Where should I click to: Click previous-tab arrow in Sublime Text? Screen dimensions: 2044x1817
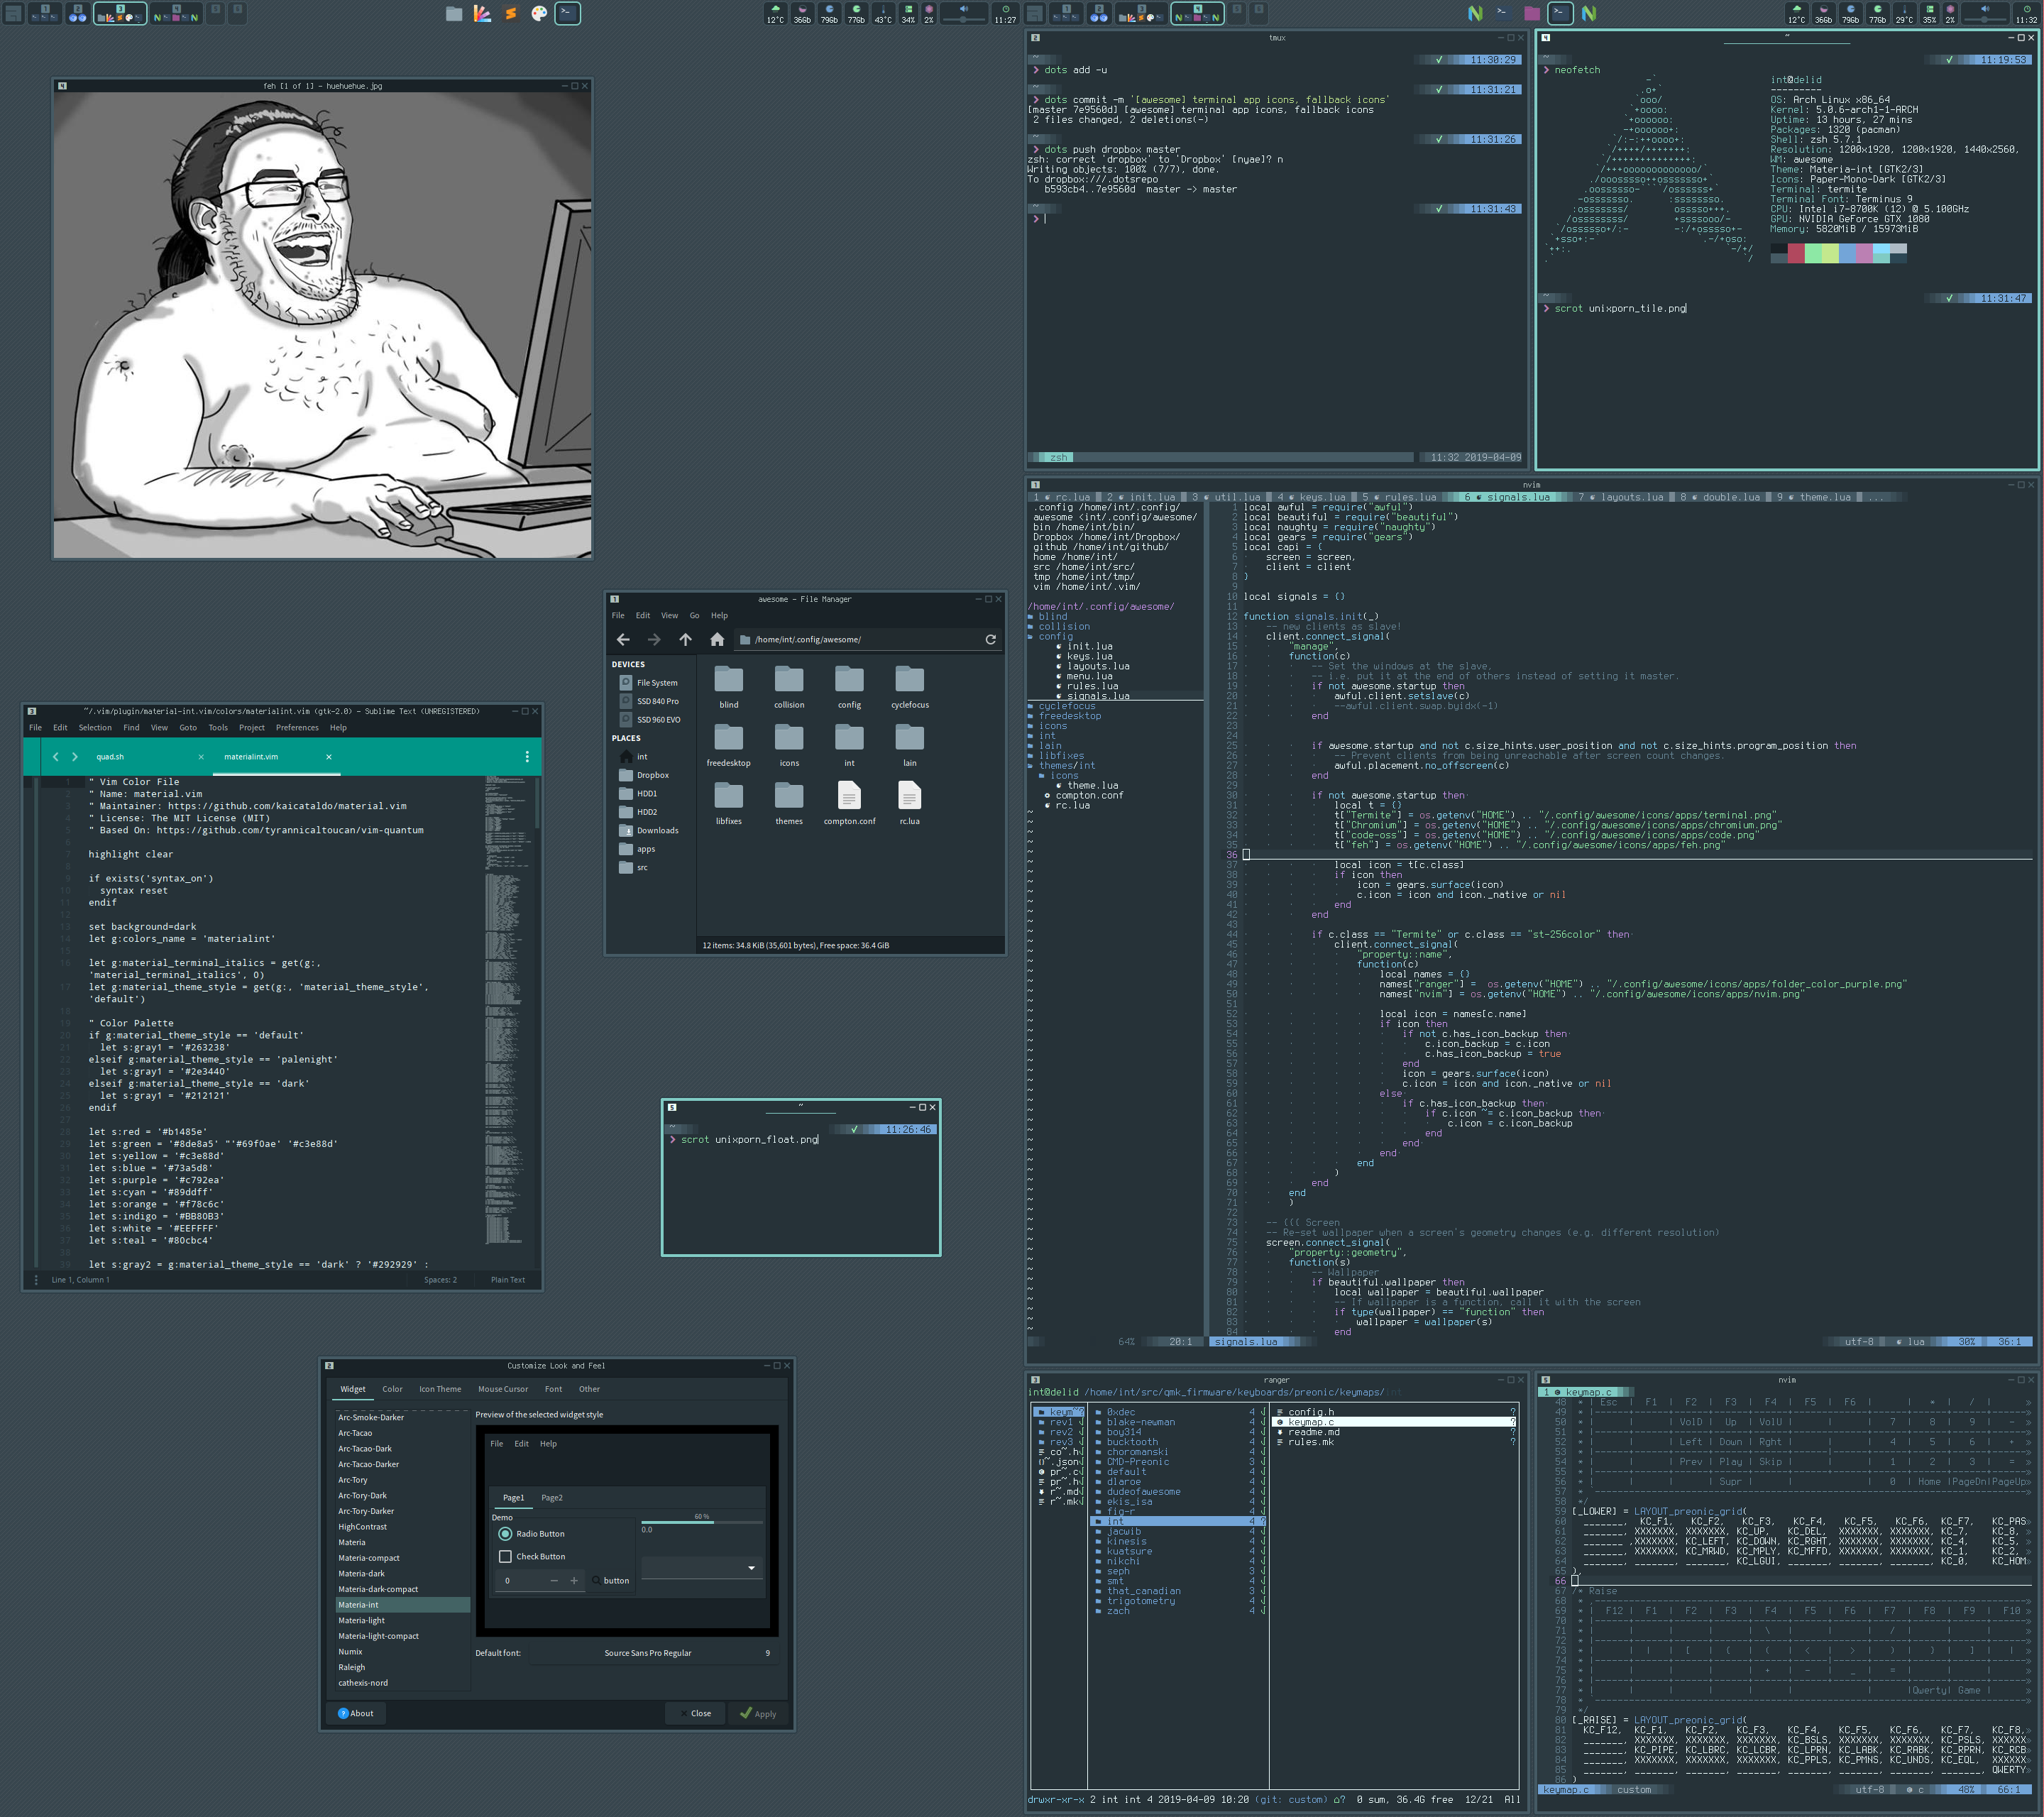tap(56, 757)
